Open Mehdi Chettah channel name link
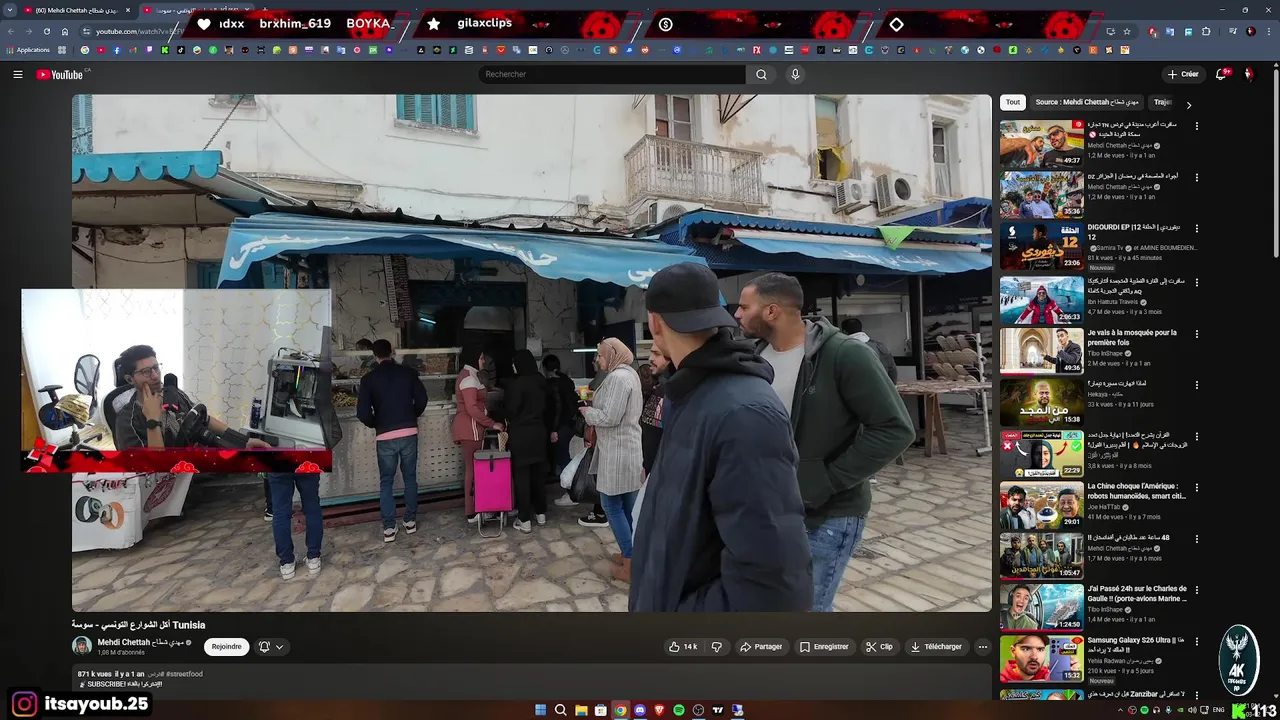 point(139,642)
